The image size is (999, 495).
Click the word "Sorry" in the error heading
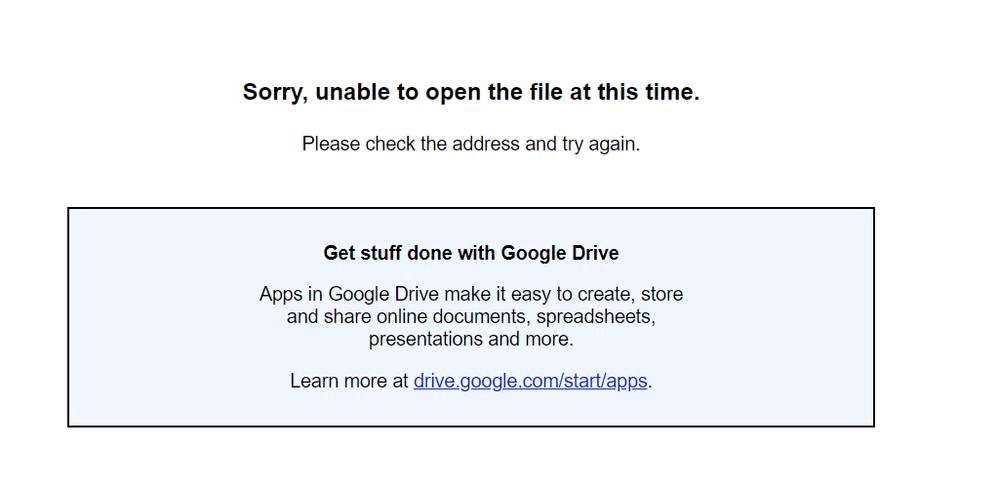[274, 92]
